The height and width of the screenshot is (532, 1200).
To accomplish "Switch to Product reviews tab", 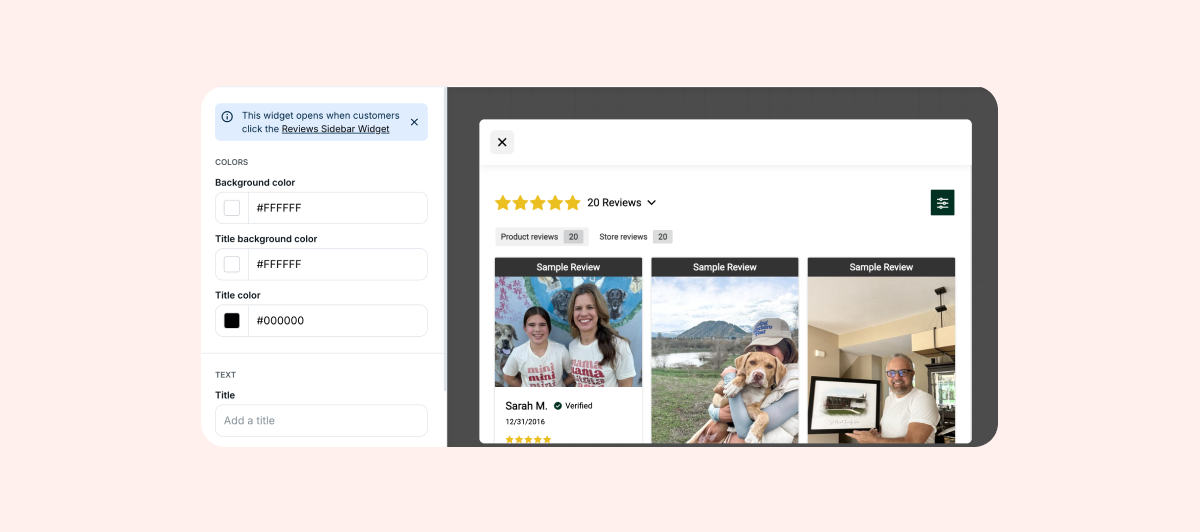I will [x=540, y=237].
